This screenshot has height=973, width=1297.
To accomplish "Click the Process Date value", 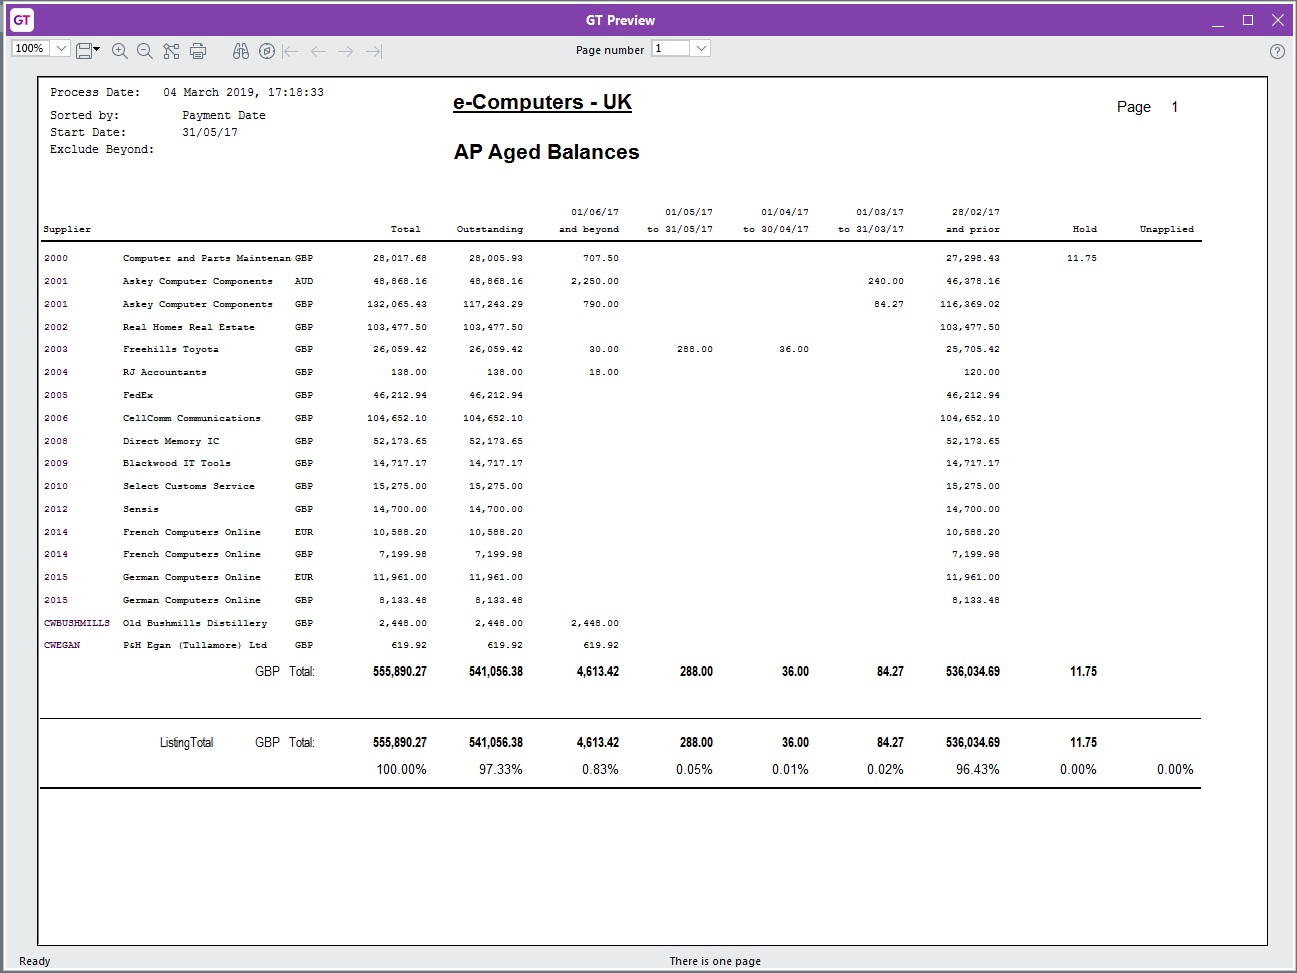I will click(x=244, y=92).
